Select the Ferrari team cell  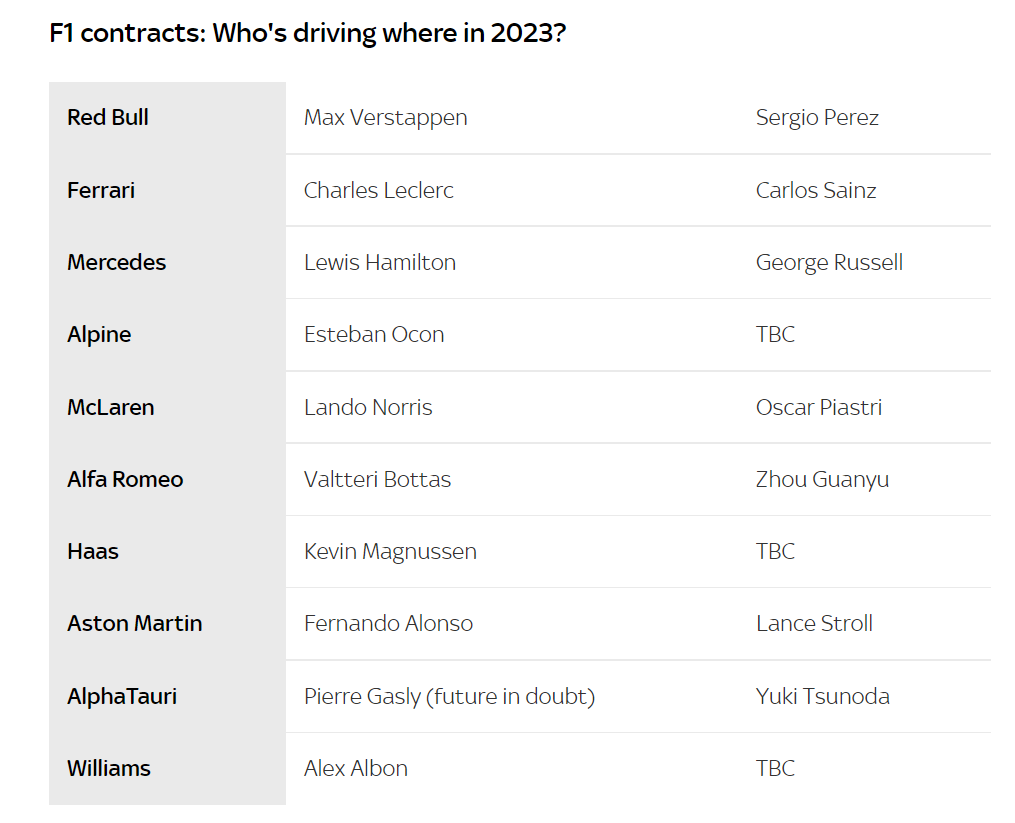tap(167, 190)
